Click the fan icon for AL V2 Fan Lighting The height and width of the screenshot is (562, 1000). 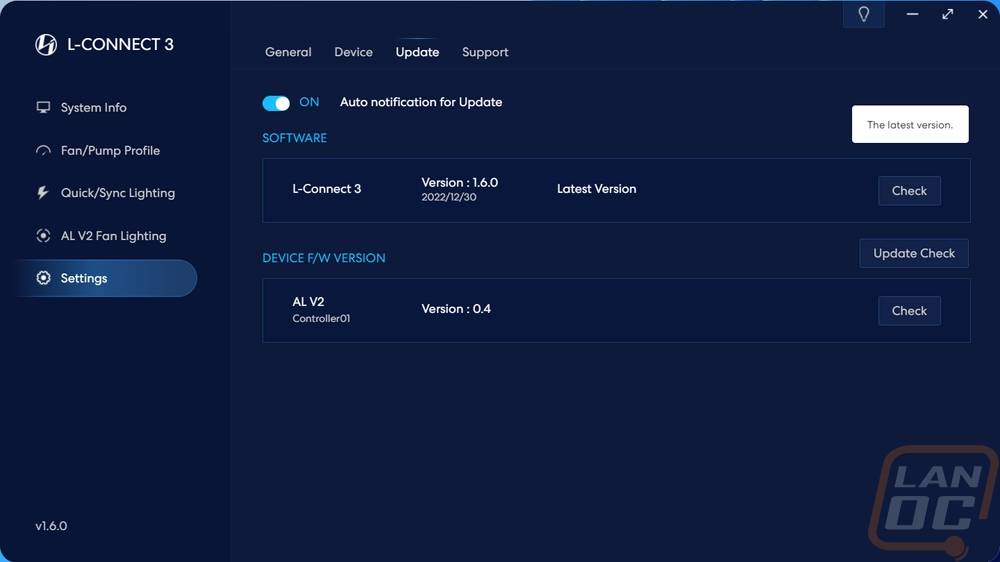pyautogui.click(x=43, y=236)
